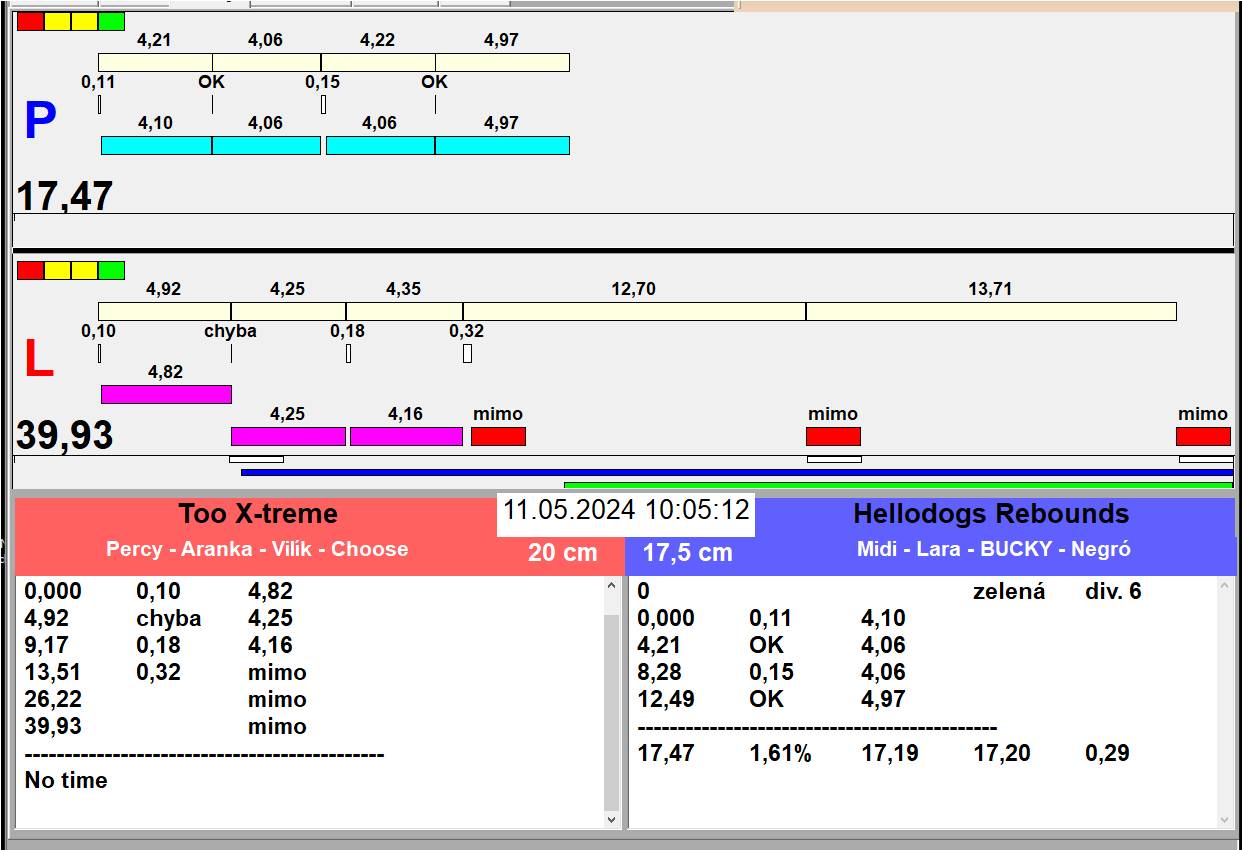1242x850 pixels.
Task: Click the blue progress bar under lane L
Action: [x=736, y=472]
